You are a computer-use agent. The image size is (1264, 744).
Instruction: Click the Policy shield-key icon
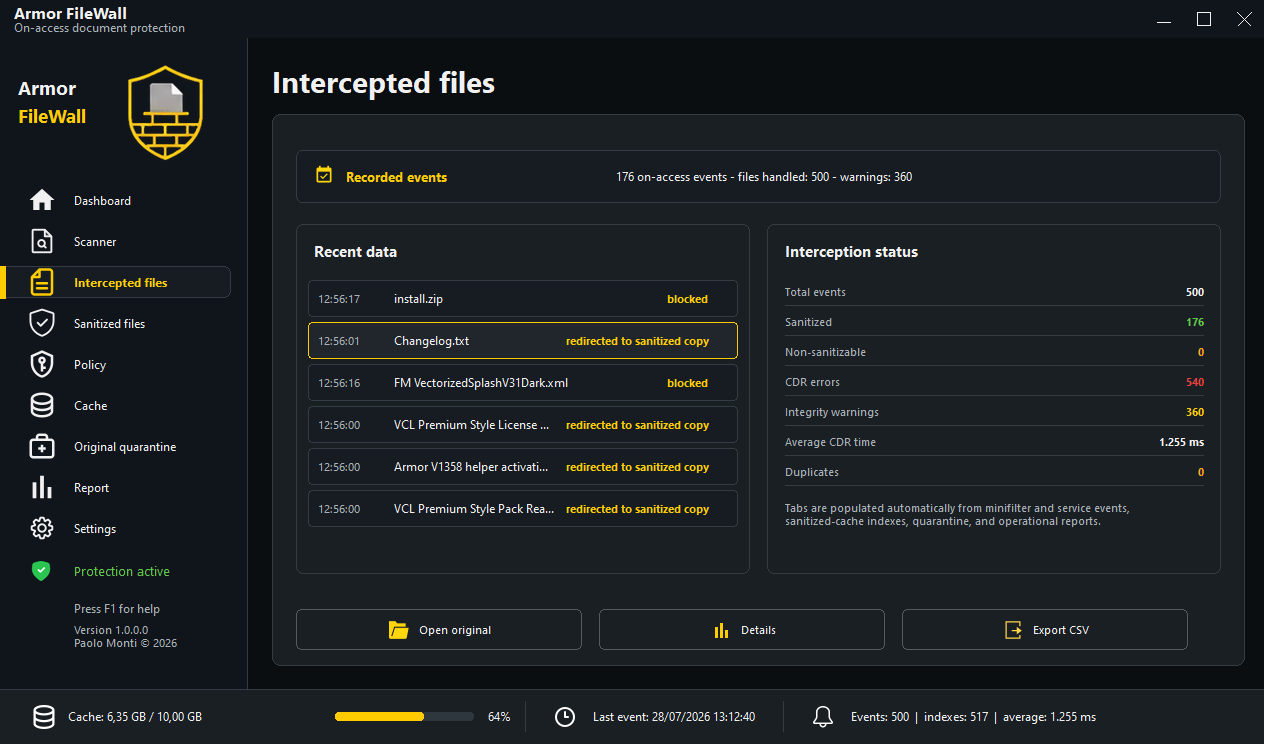point(42,364)
